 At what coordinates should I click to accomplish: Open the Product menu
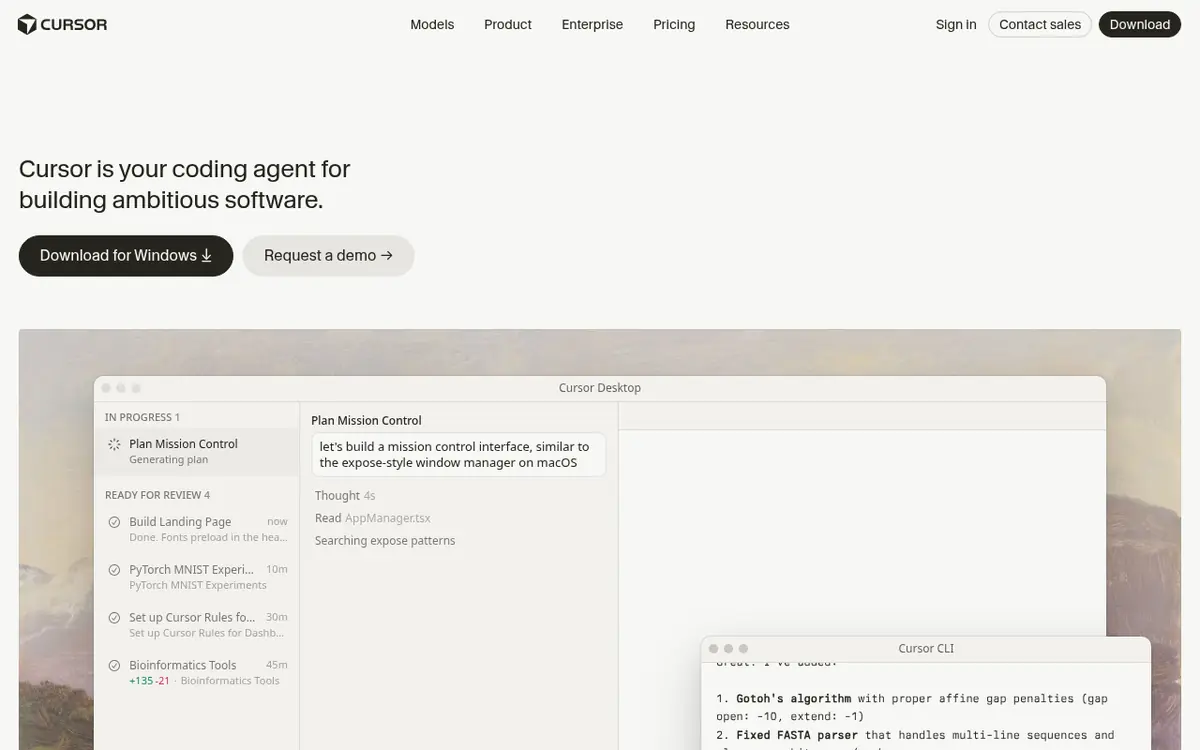[x=508, y=24]
